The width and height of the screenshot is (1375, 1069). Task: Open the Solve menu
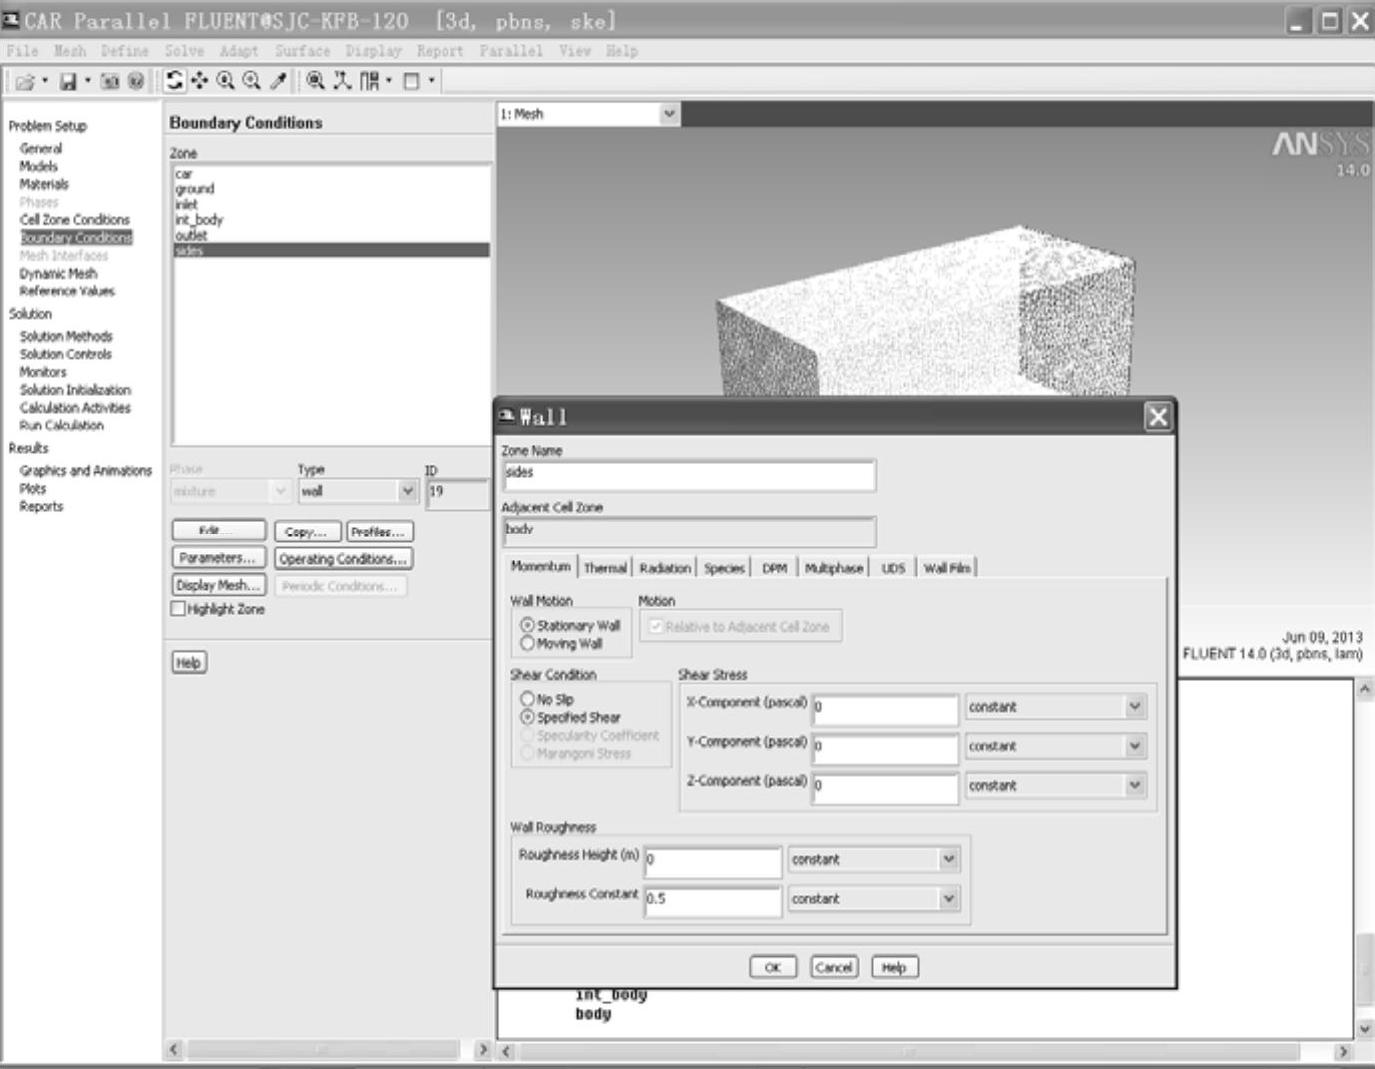(184, 51)
